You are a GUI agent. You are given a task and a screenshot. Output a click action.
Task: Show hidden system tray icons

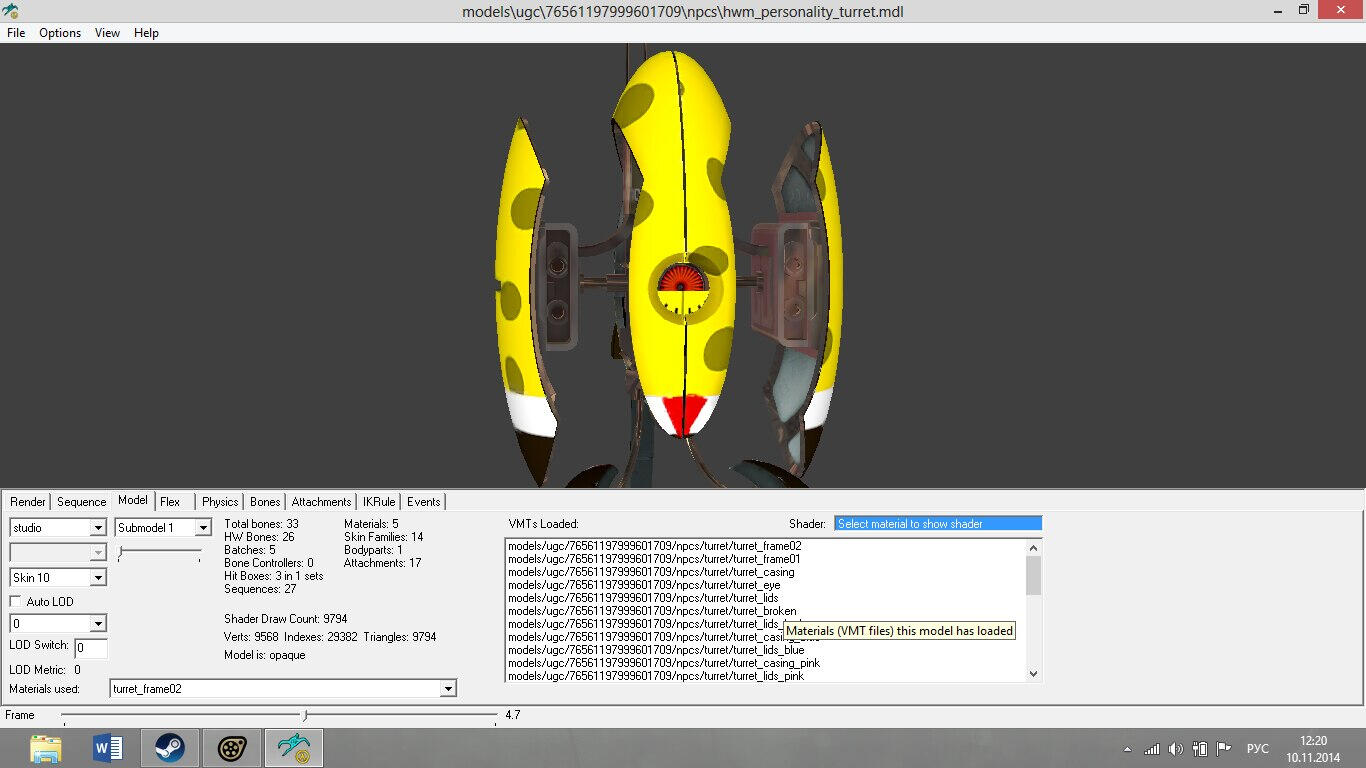click(x=1128, y=749)
